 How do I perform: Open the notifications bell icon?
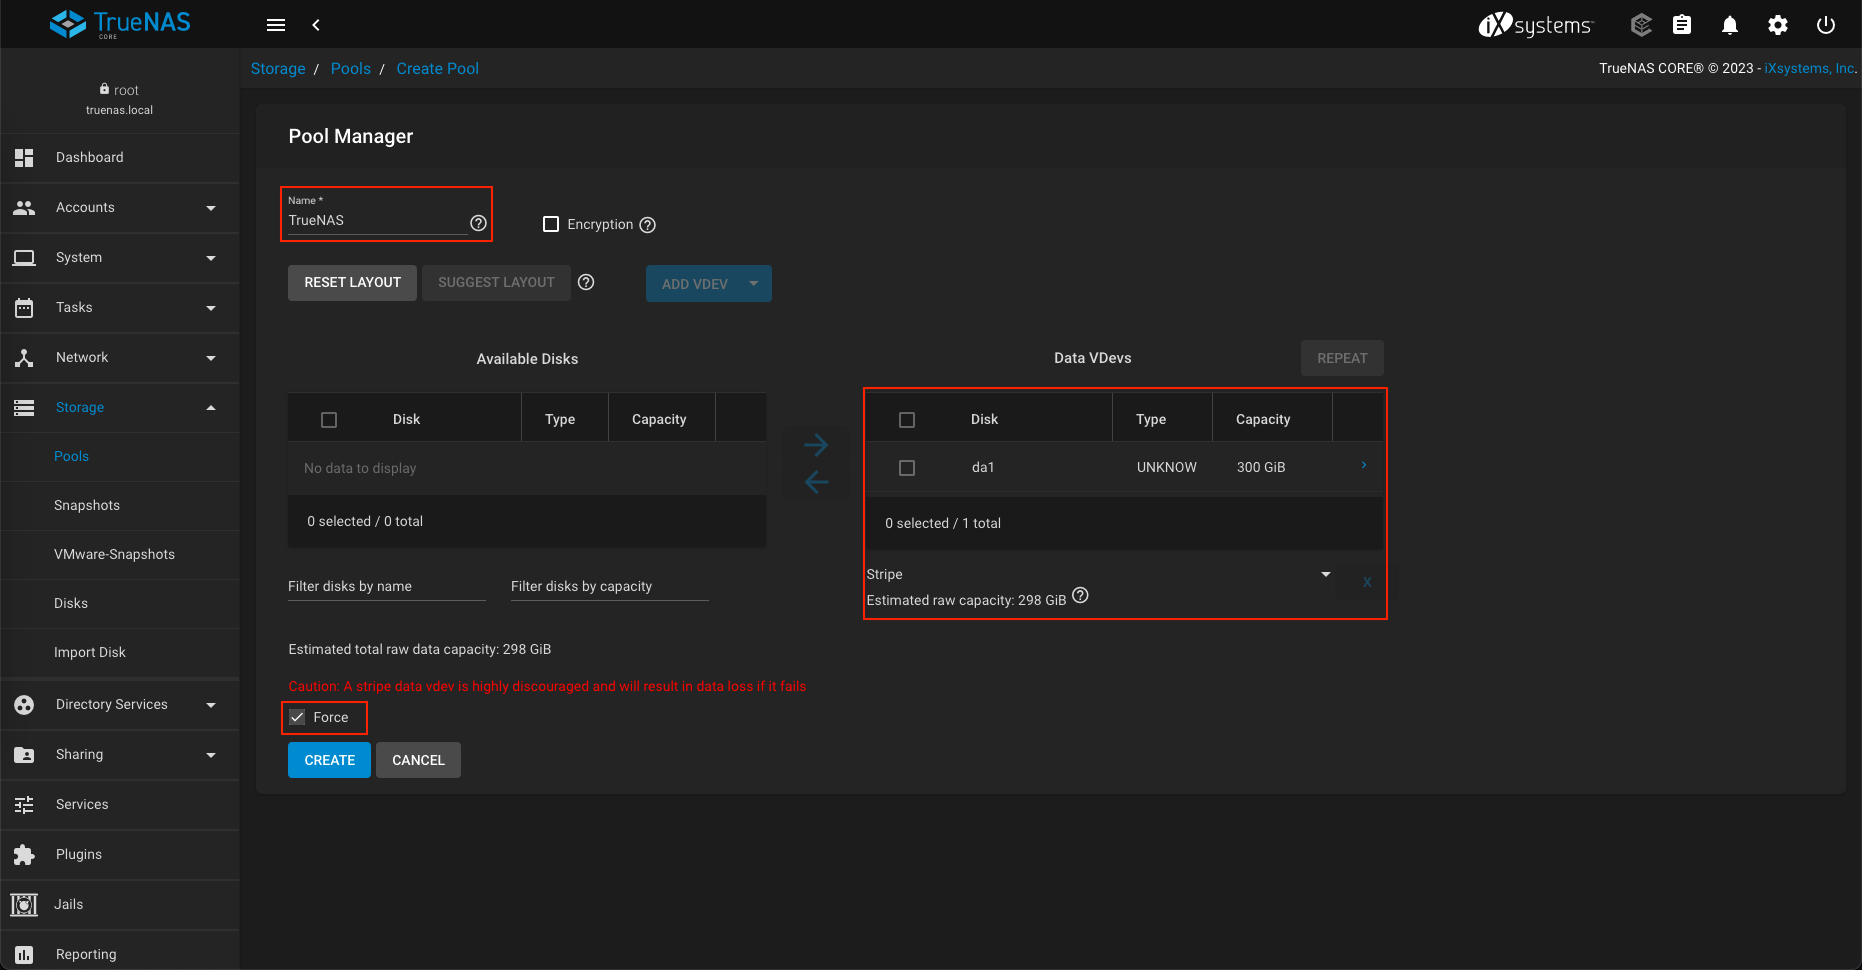pyautogui.click(x=1729, y=25)
